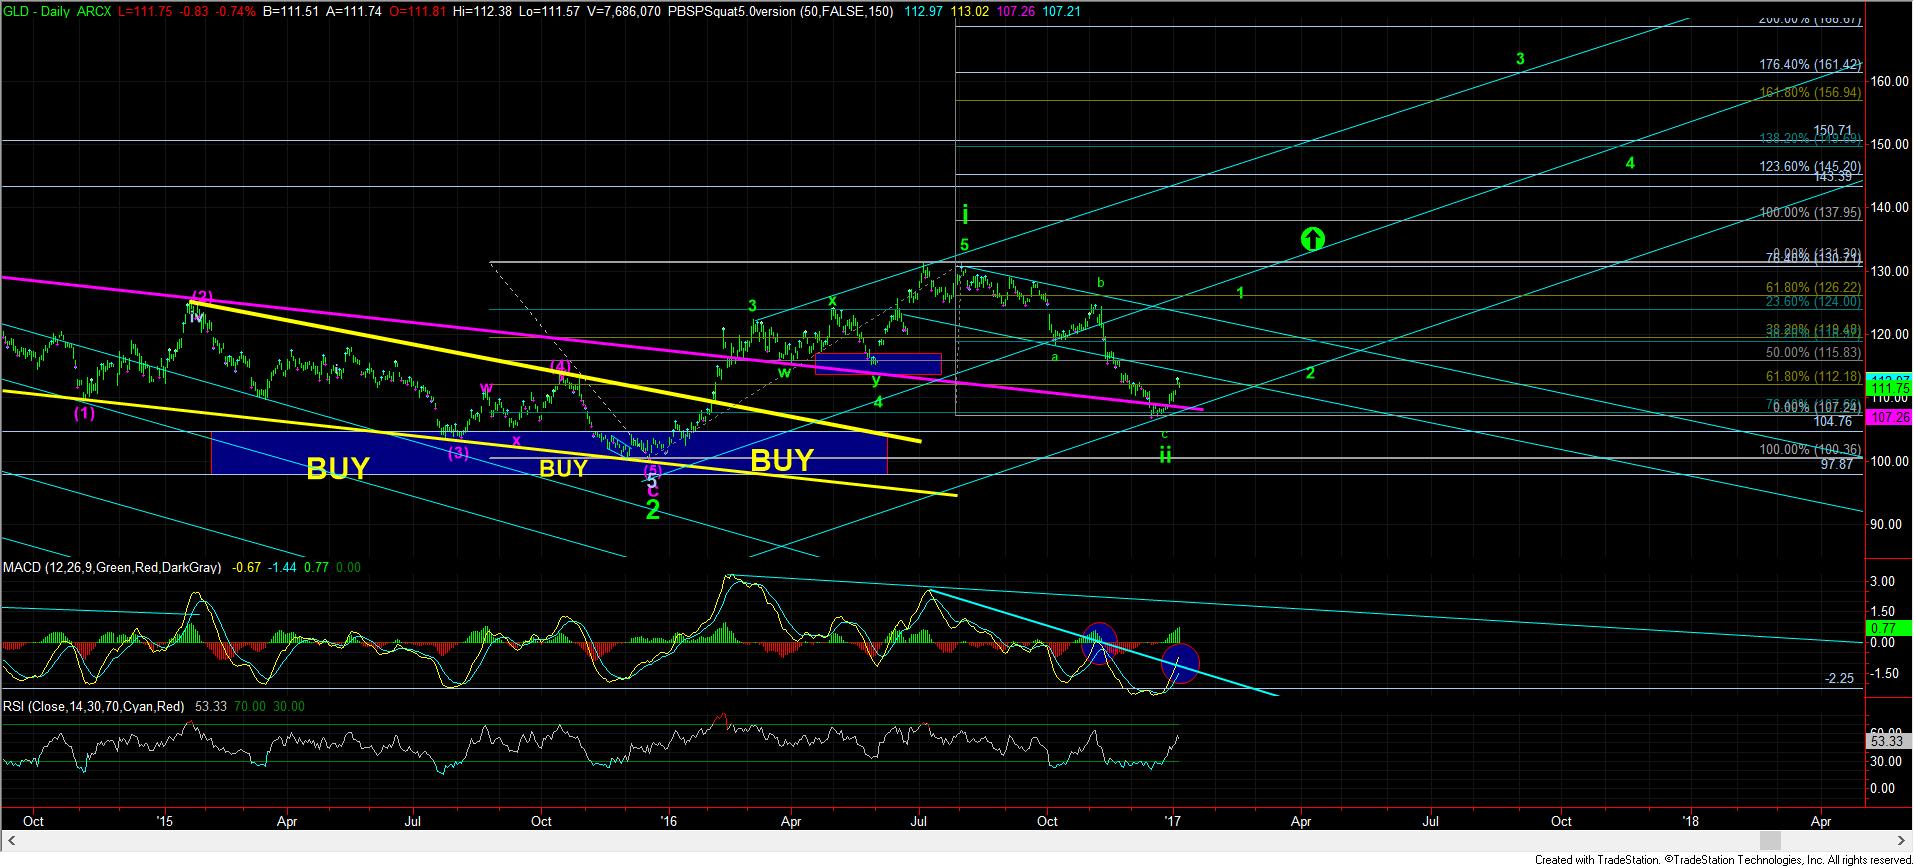Click the green up-arrow circle marker
Image resolution: width=1914 pixels, height=866 pixels.
1312,239
